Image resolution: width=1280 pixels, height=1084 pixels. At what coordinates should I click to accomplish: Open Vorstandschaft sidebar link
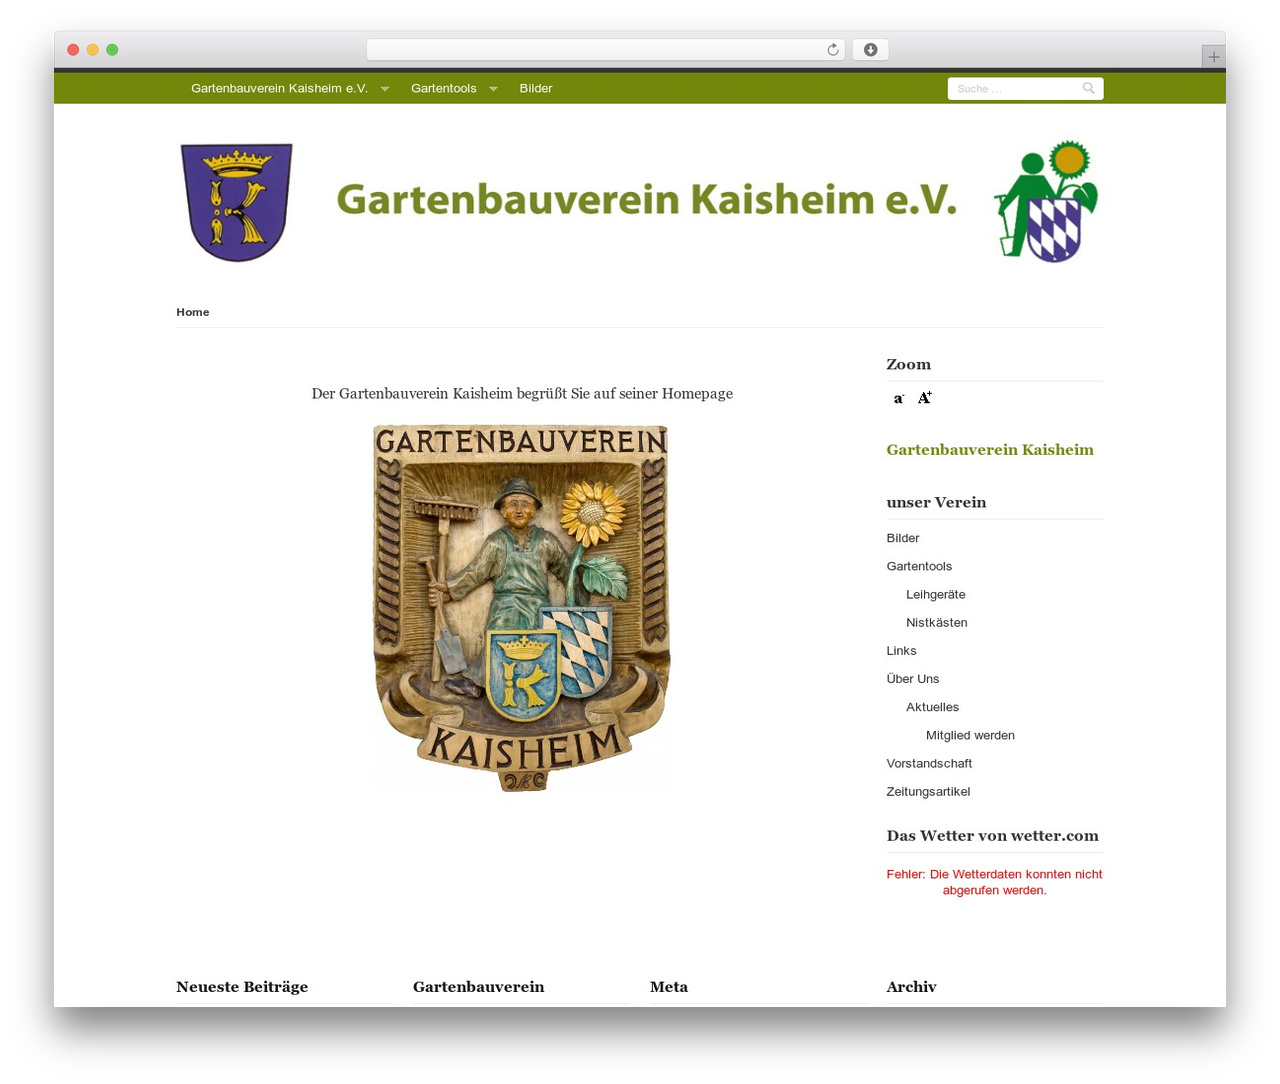click(929, 763)
